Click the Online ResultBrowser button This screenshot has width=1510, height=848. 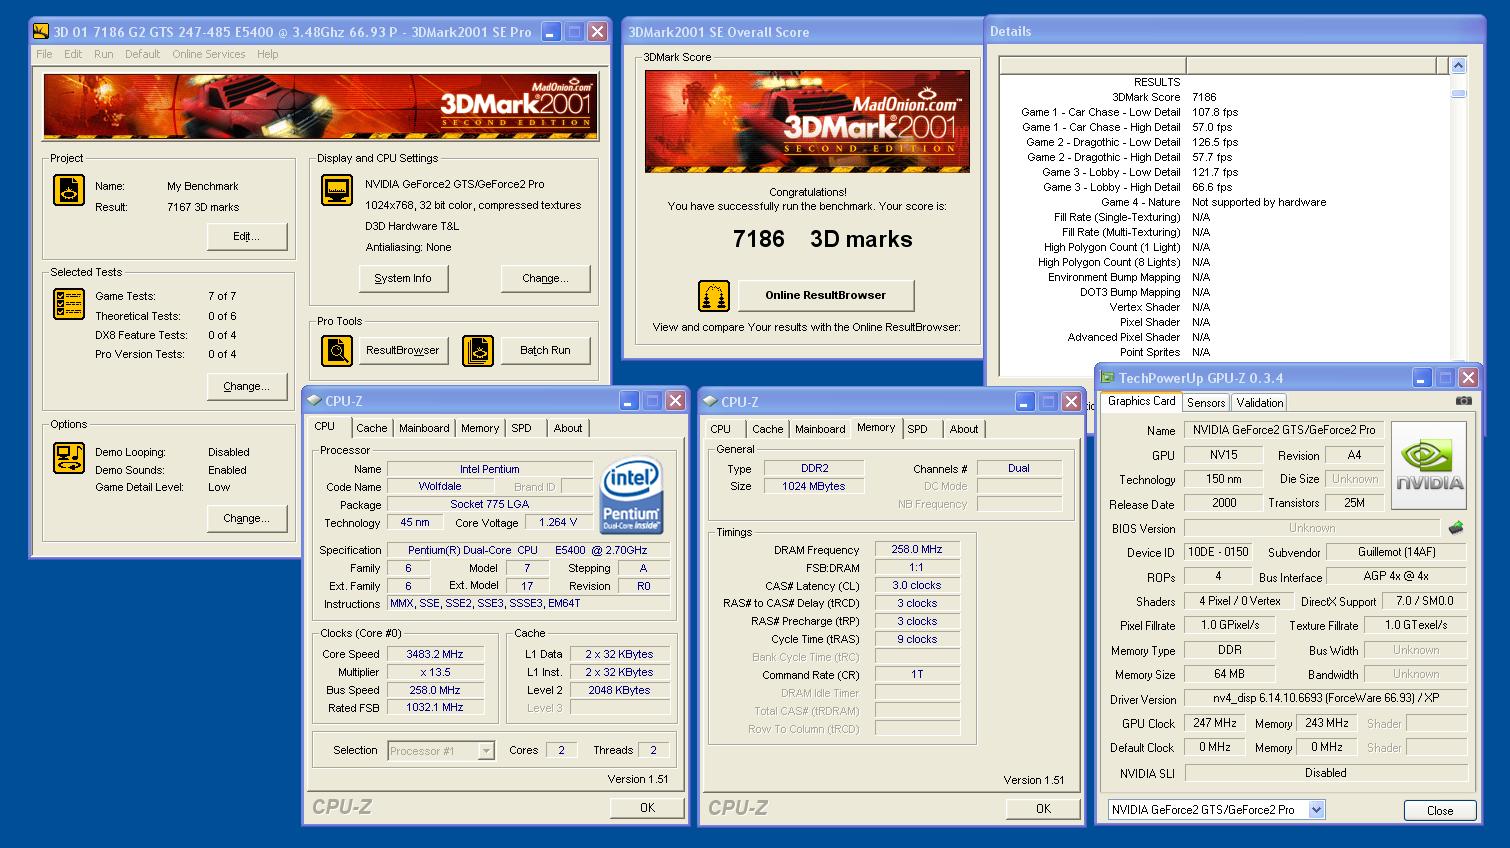(x=826, y=295)
